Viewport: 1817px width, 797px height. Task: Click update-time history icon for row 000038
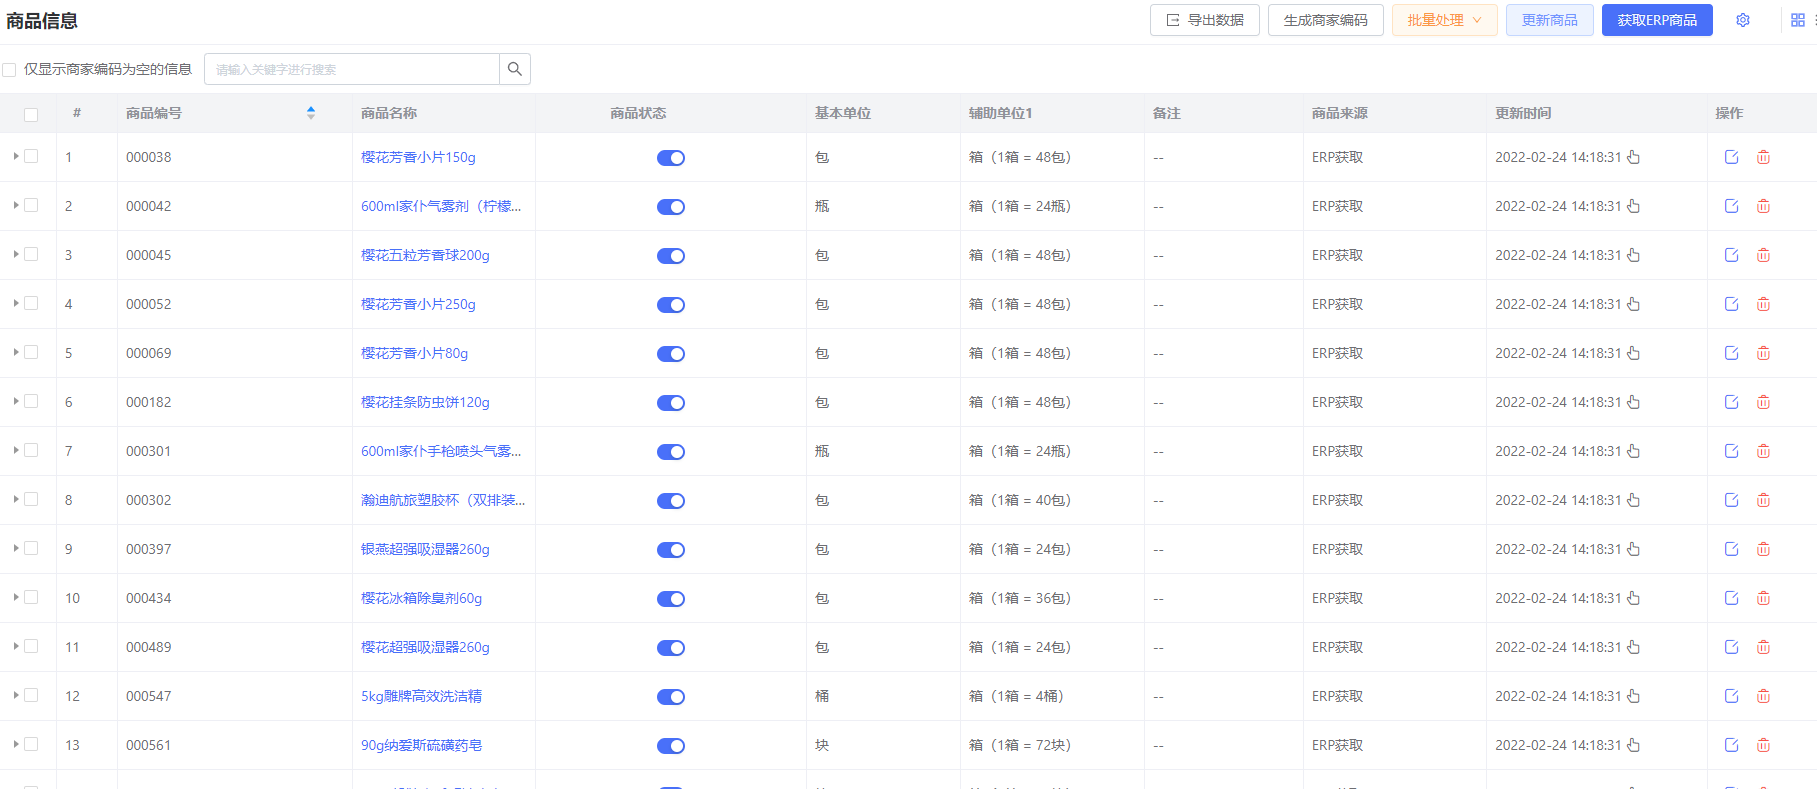(x=1633, y=157)
